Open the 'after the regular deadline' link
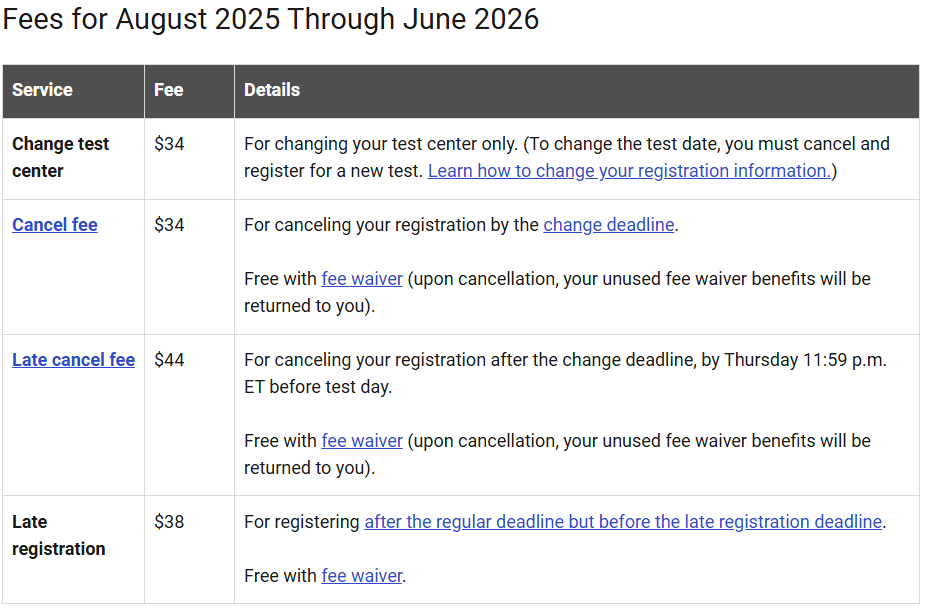The image size is (927, 611). click(x=623, y=522)
